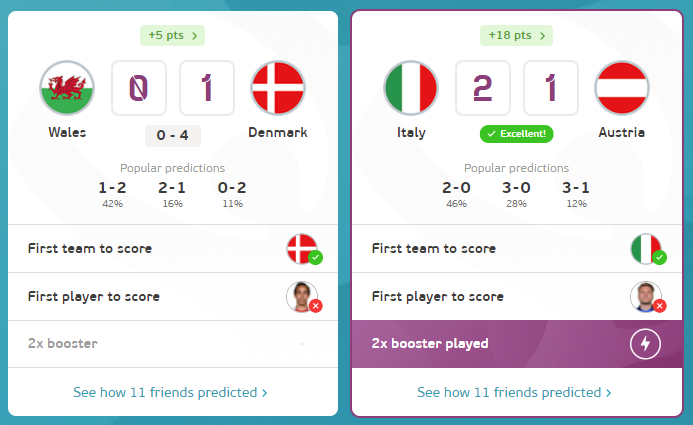Click the 0 - 4 actual result label
Viewport: 693px width, 425px height.
[x=173, y=135]
